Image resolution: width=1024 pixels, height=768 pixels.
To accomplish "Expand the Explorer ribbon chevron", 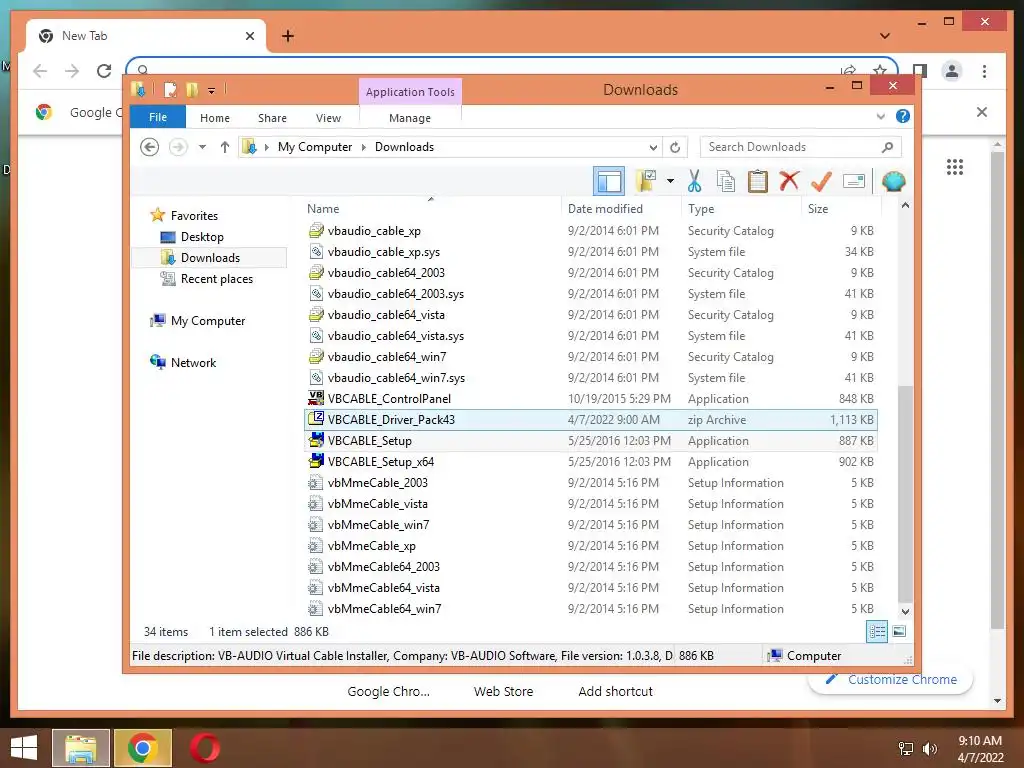I will click(x=880, y=116).
